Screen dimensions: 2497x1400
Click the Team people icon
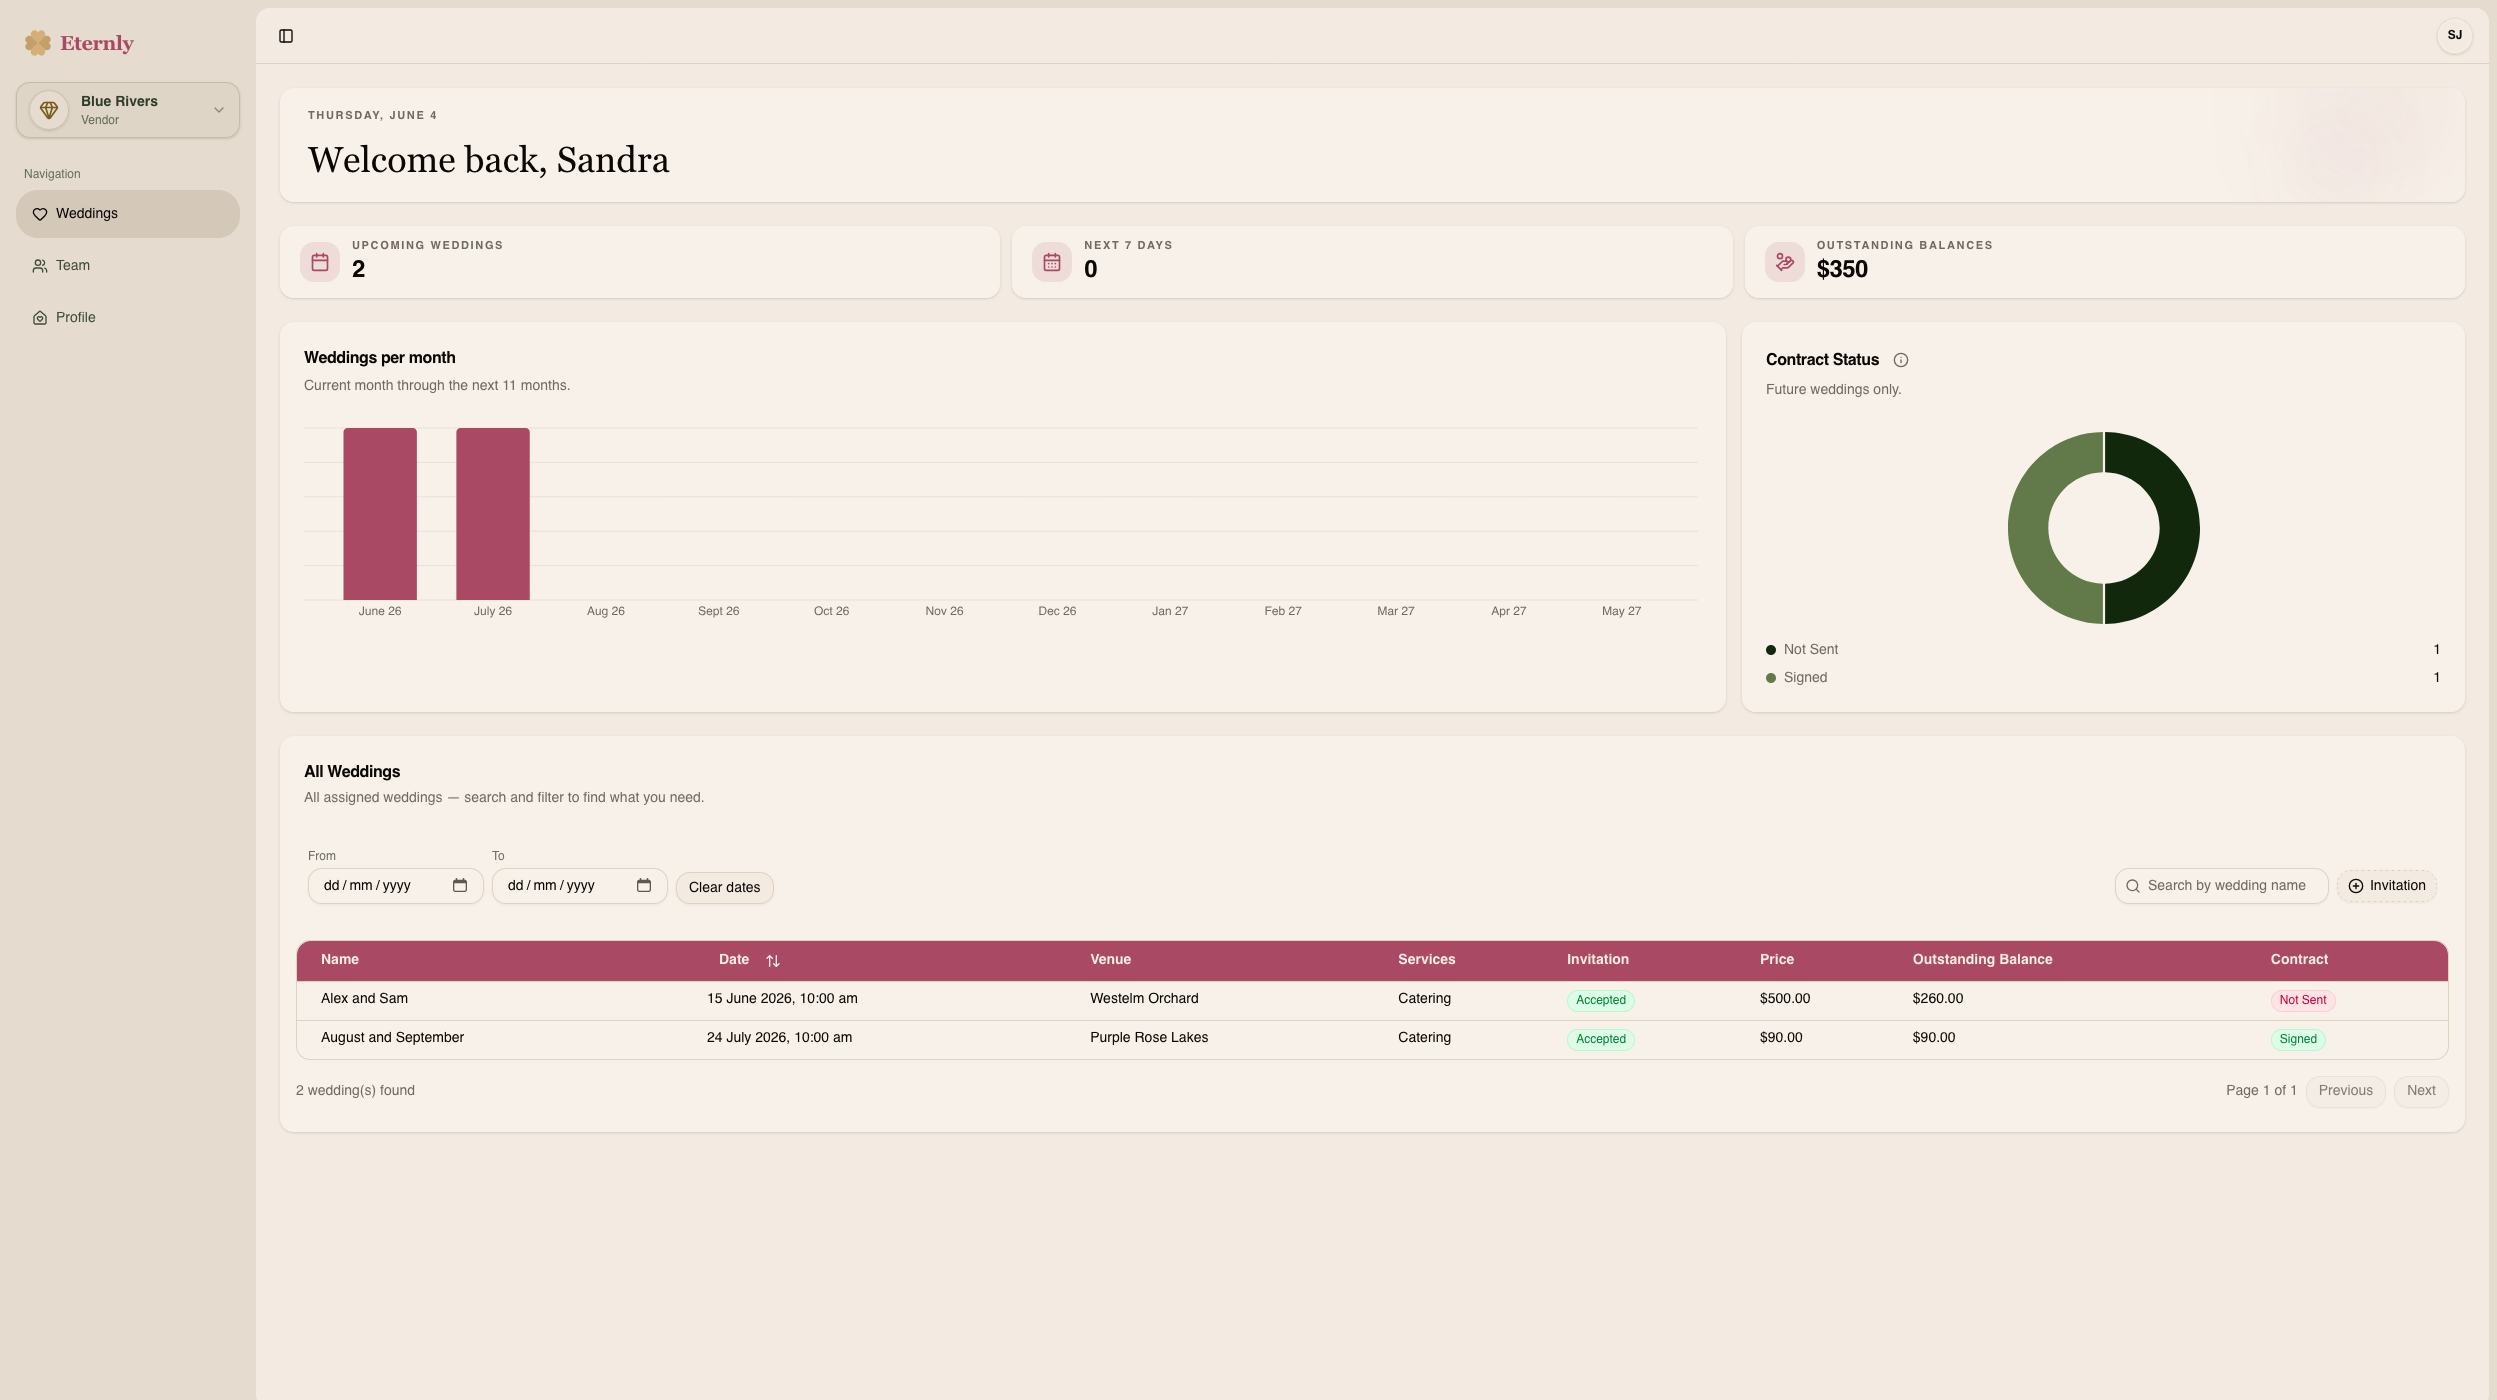40,266
